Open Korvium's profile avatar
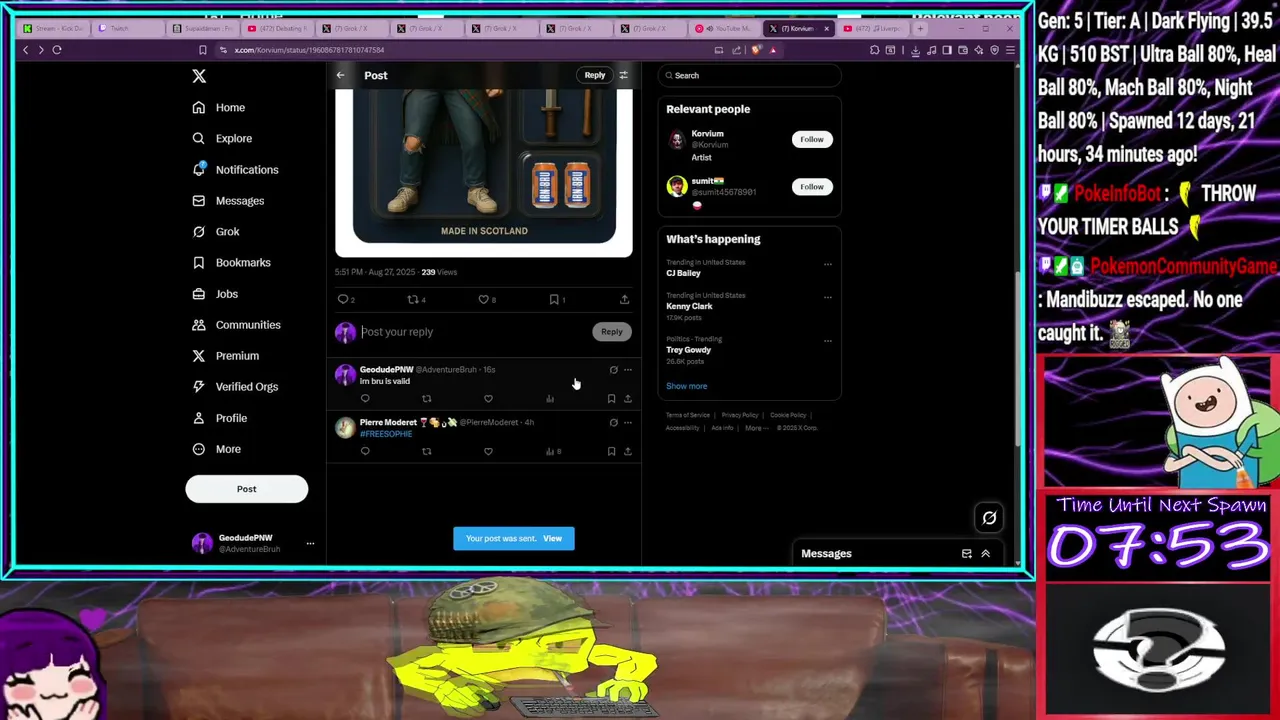The height and width of the screenshot is (720, 1280). (x=677, y=139)
